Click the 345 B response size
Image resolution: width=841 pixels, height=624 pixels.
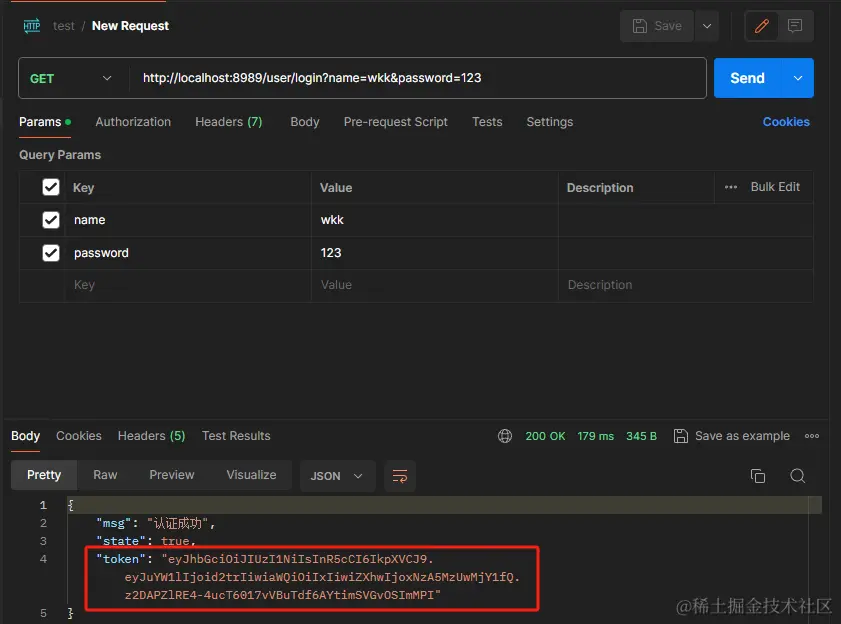[641, 436]
